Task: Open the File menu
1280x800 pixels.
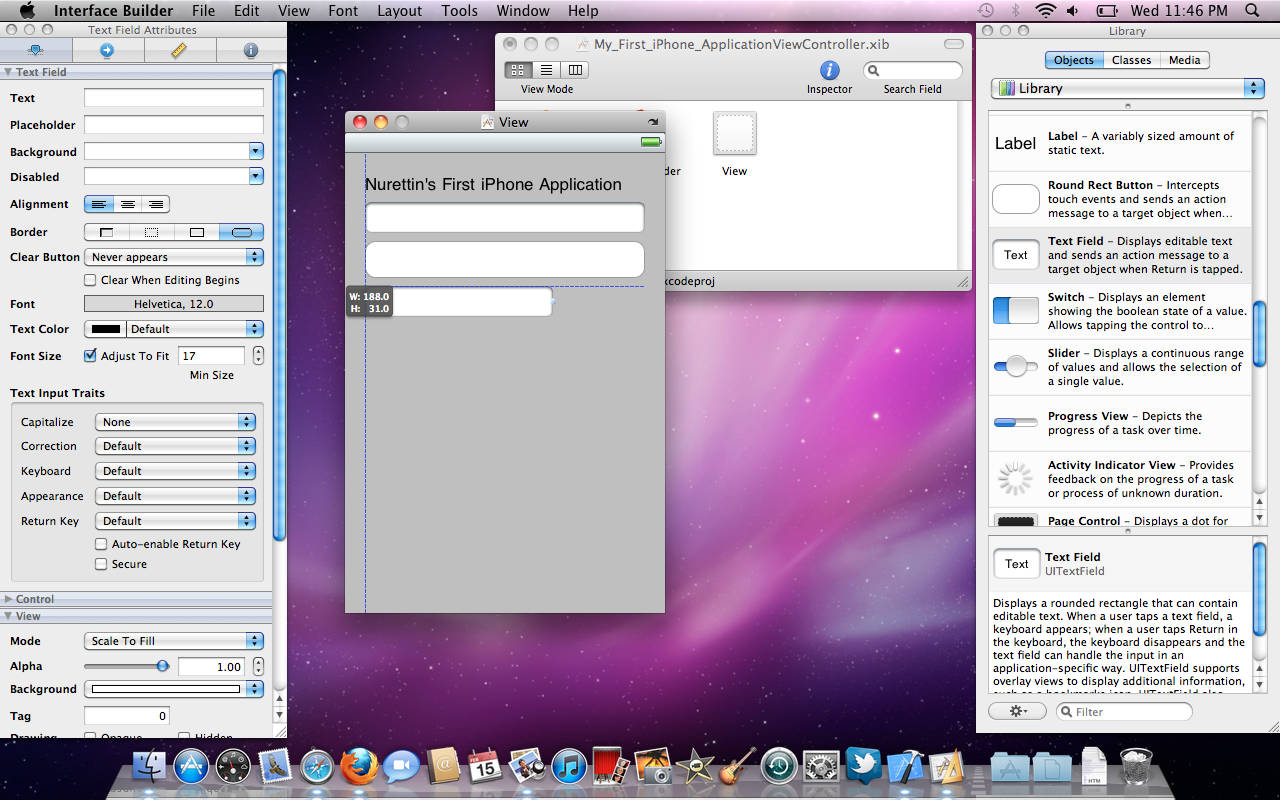Action: pyautogui.click(x=204, y=11)
